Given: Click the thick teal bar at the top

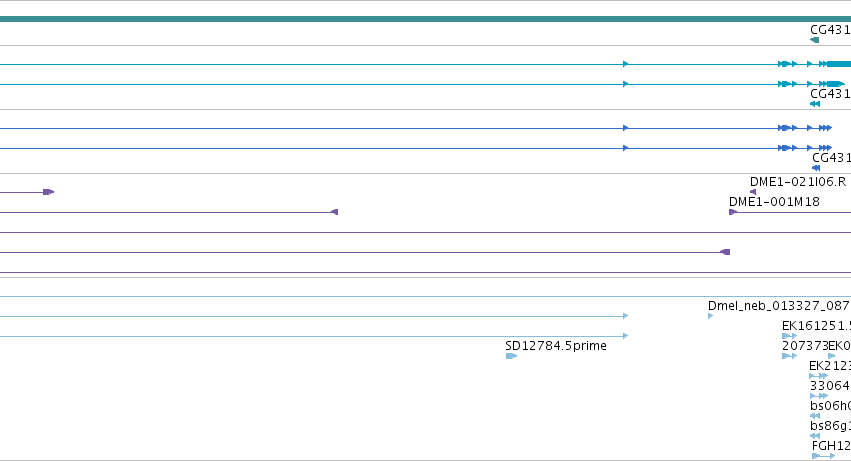Looking at the screenshot, I should tap(426, 19).
